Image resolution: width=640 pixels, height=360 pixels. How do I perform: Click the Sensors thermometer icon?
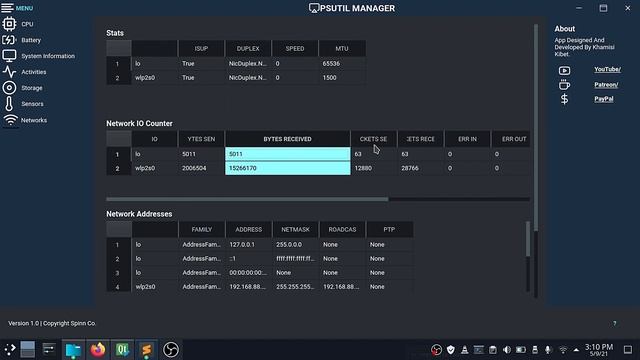(9, 104)
